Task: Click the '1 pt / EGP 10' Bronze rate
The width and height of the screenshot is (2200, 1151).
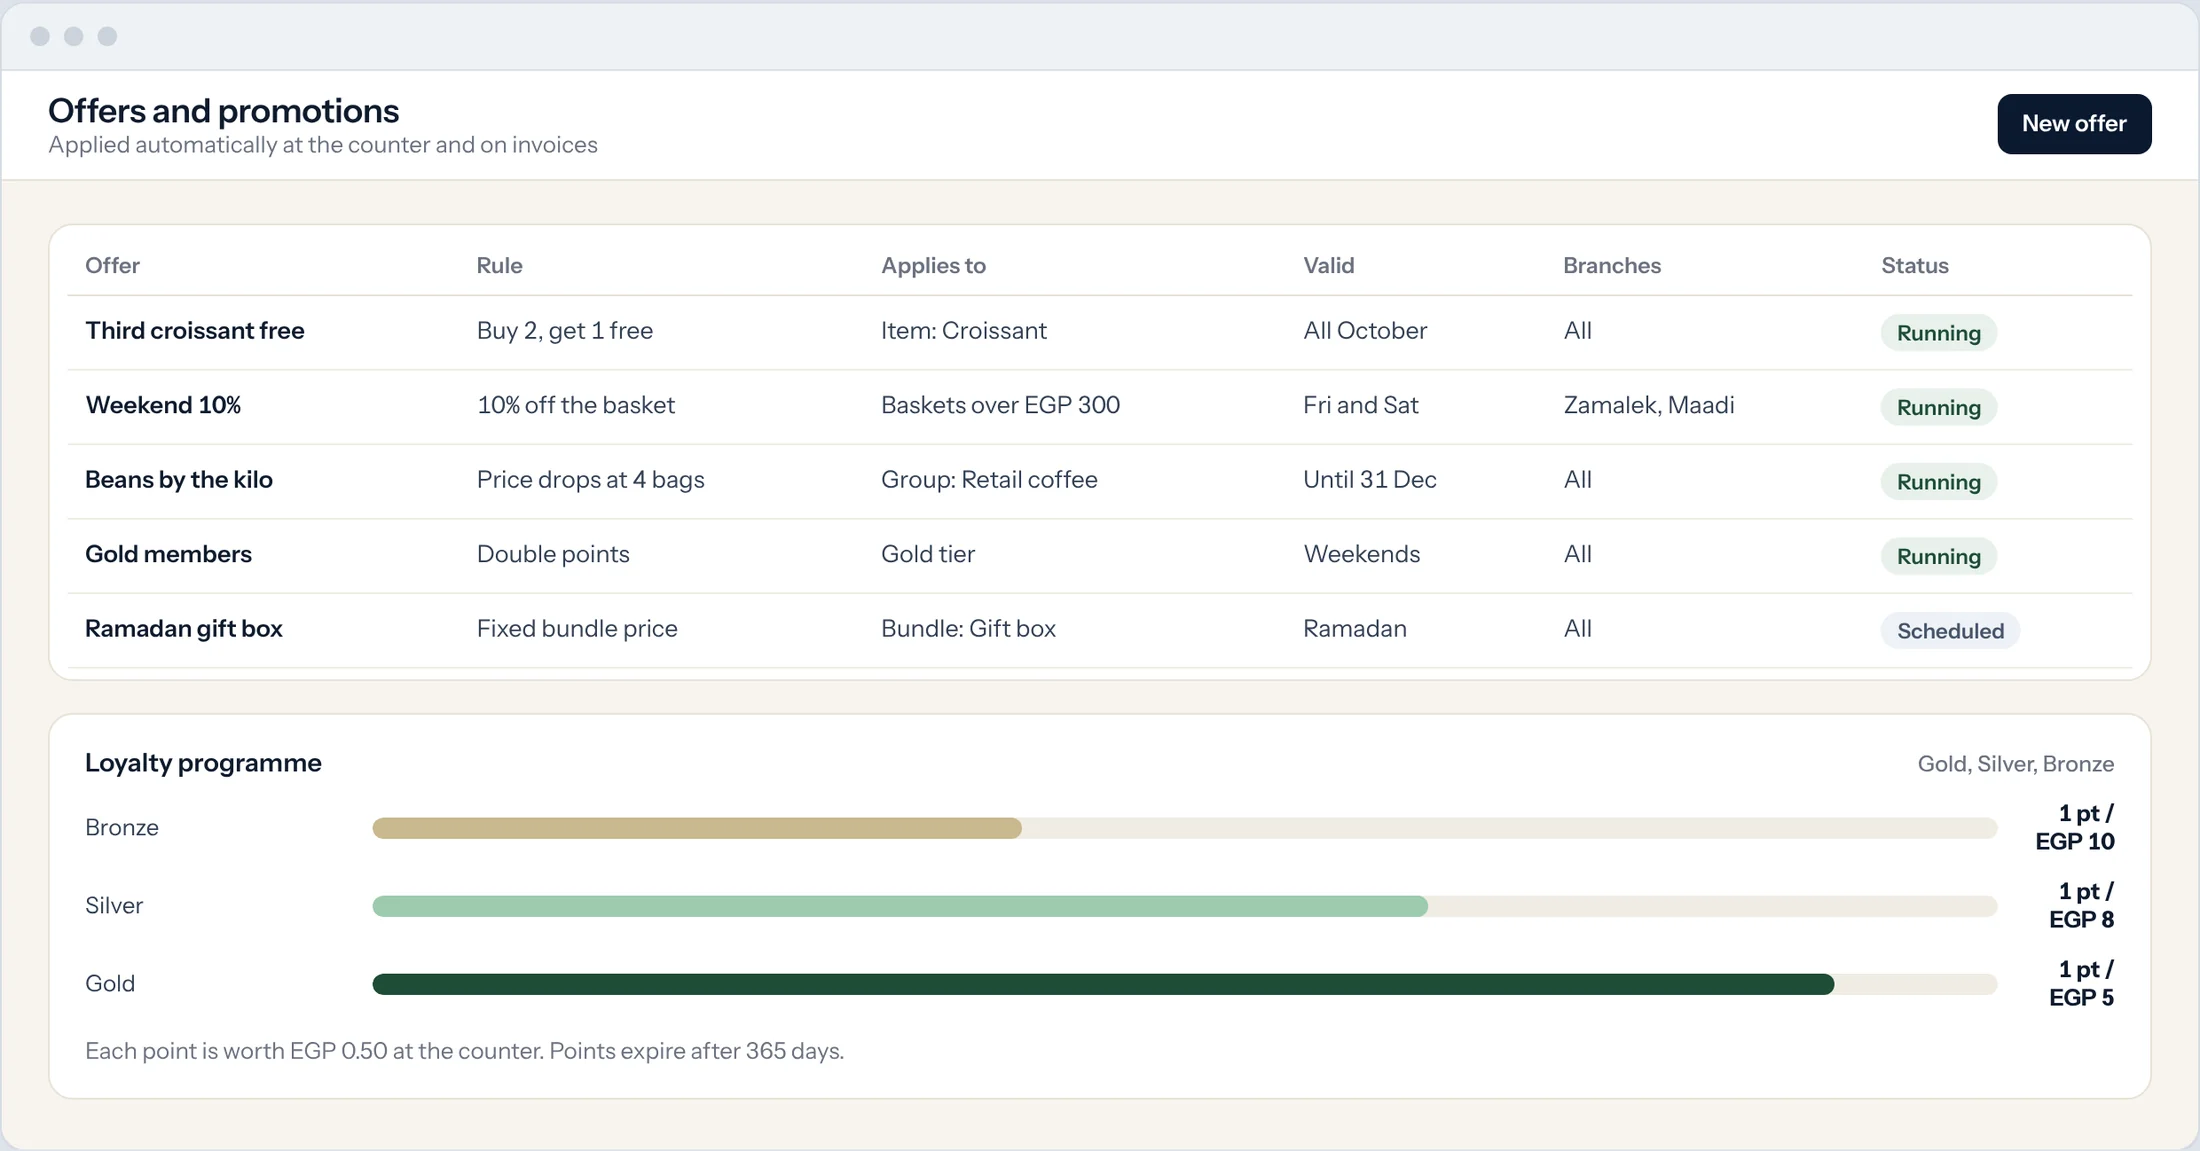Action: point(2075,827)
